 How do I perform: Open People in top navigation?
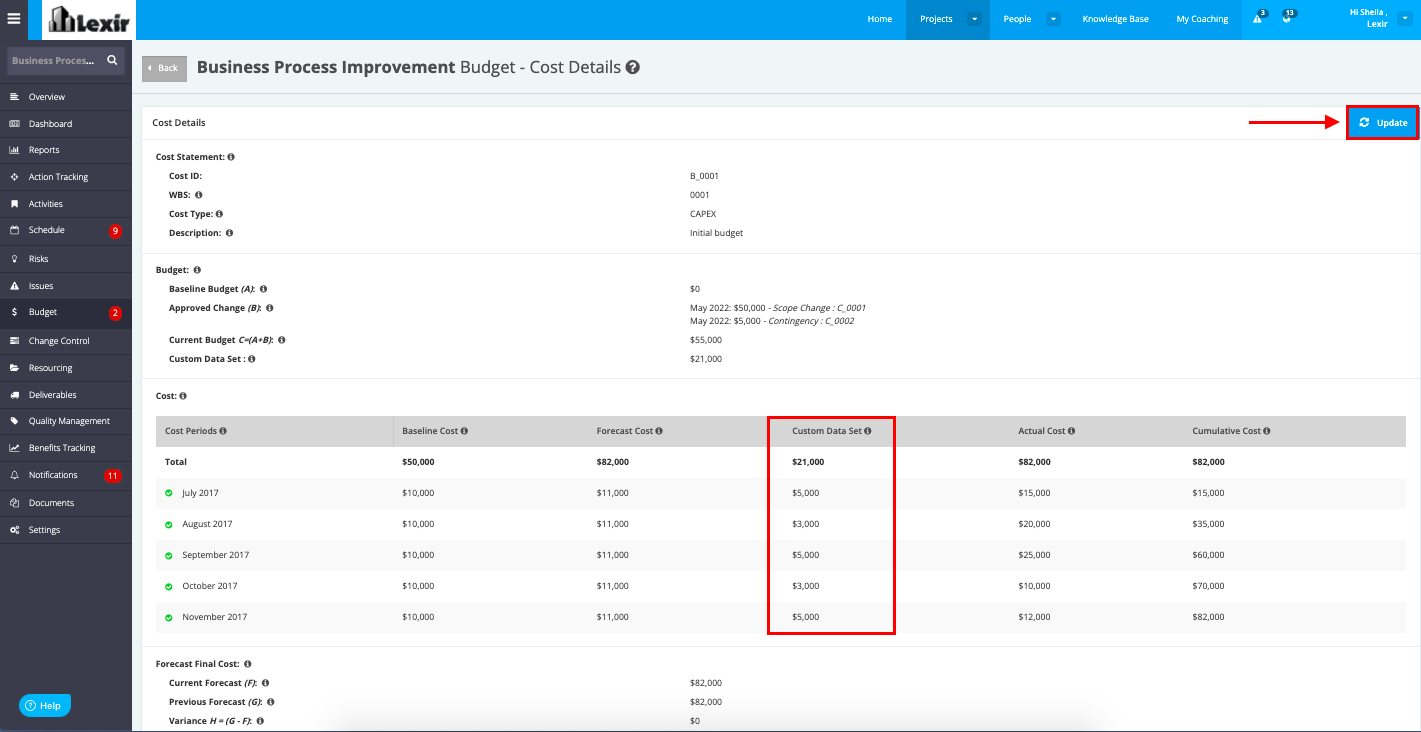1017,19
